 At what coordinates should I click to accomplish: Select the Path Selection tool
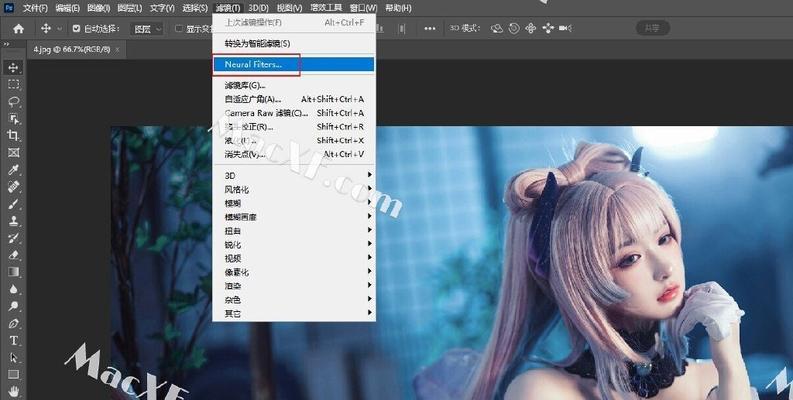pyautogui.click(x=14, y=358)
